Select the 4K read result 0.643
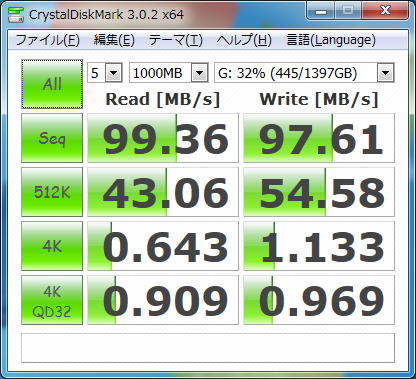The image size is (416, 379). point(163,246)
